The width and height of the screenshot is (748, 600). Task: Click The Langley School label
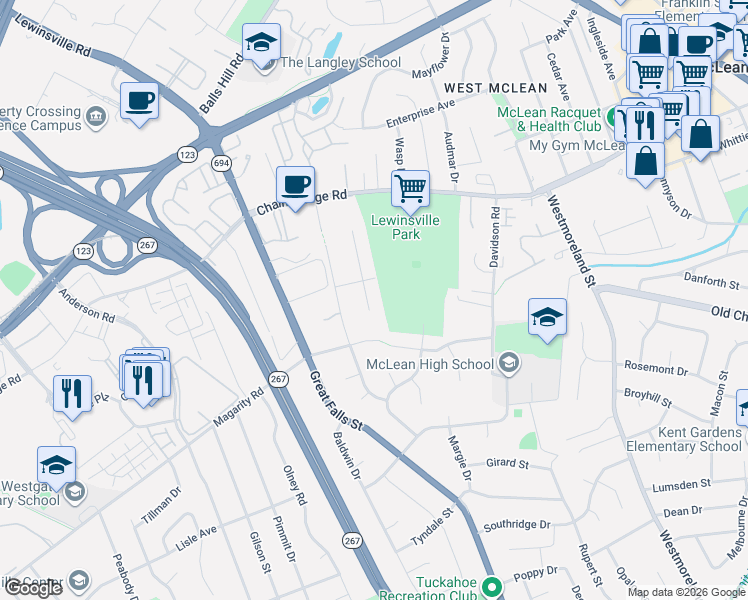[341, 62]
